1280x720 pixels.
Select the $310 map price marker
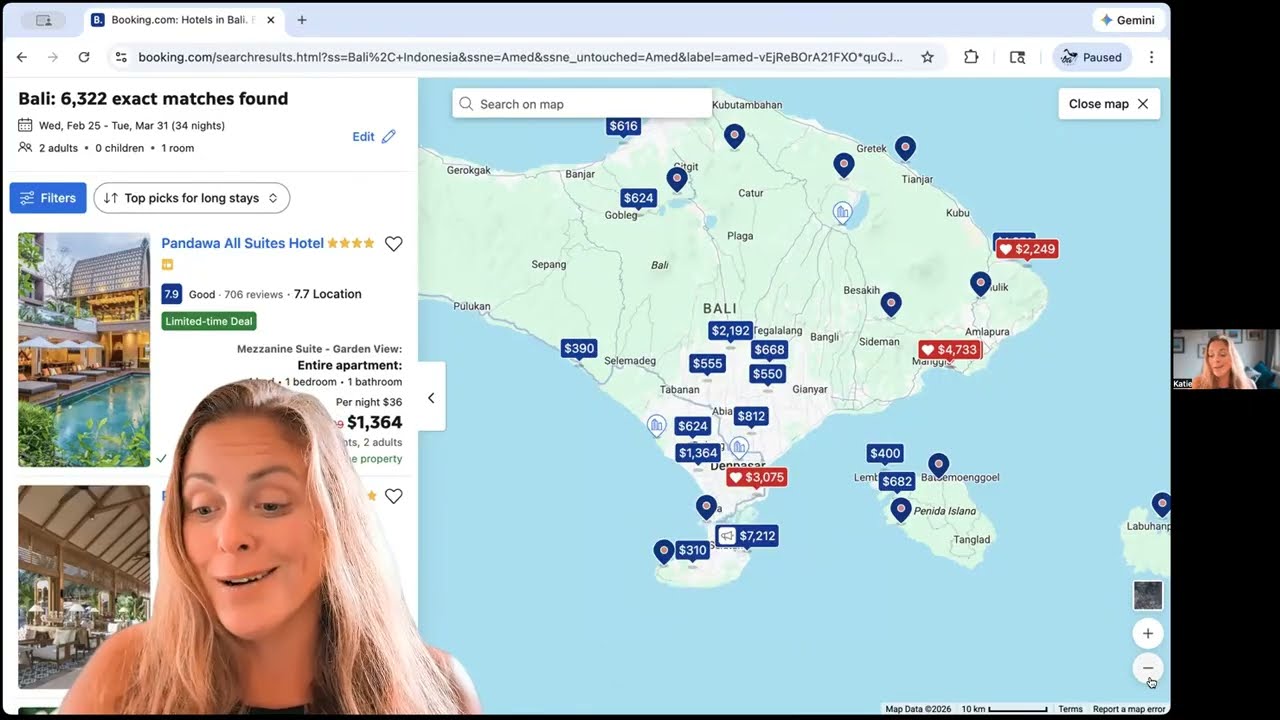[692, 550]
